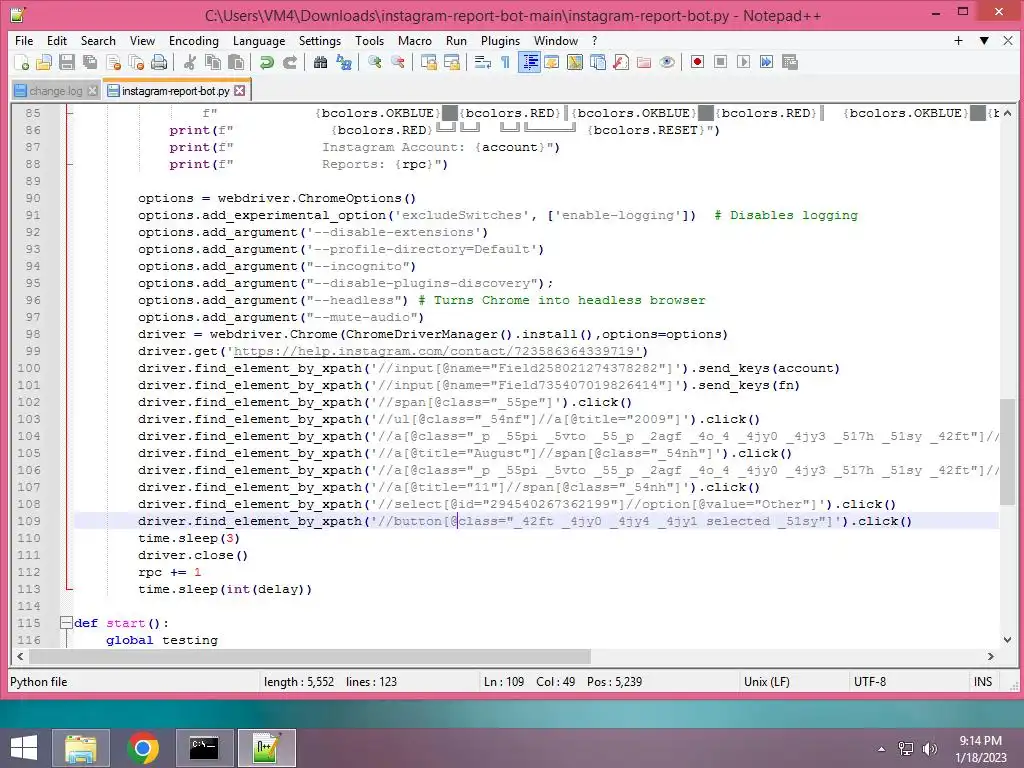Stop macro recording square icon
This screenshot has width=1024, height=768.
[720, 62]
